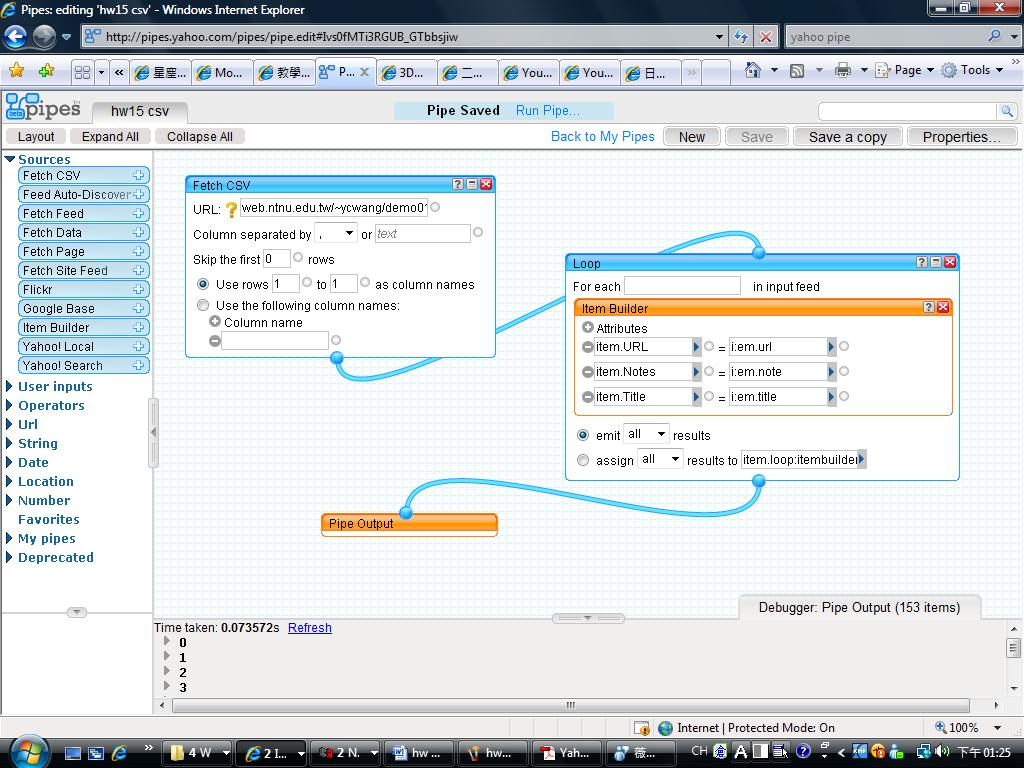This screenshot has width=1024, height=768.
Task: Click the browser zoom level 100%
Action: [x=963, y=728]
